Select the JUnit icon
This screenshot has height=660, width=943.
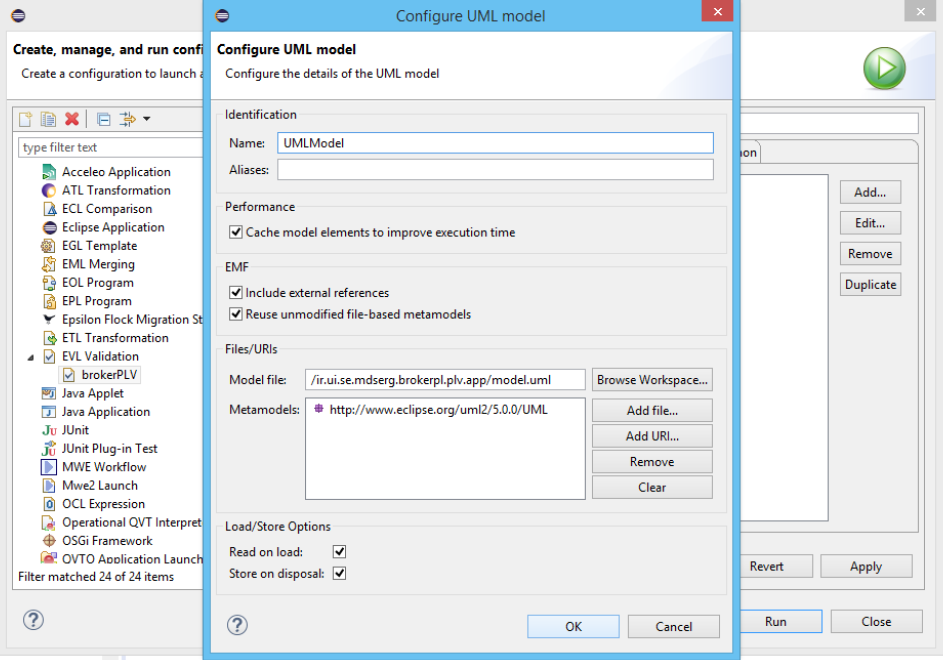point(49,431)
